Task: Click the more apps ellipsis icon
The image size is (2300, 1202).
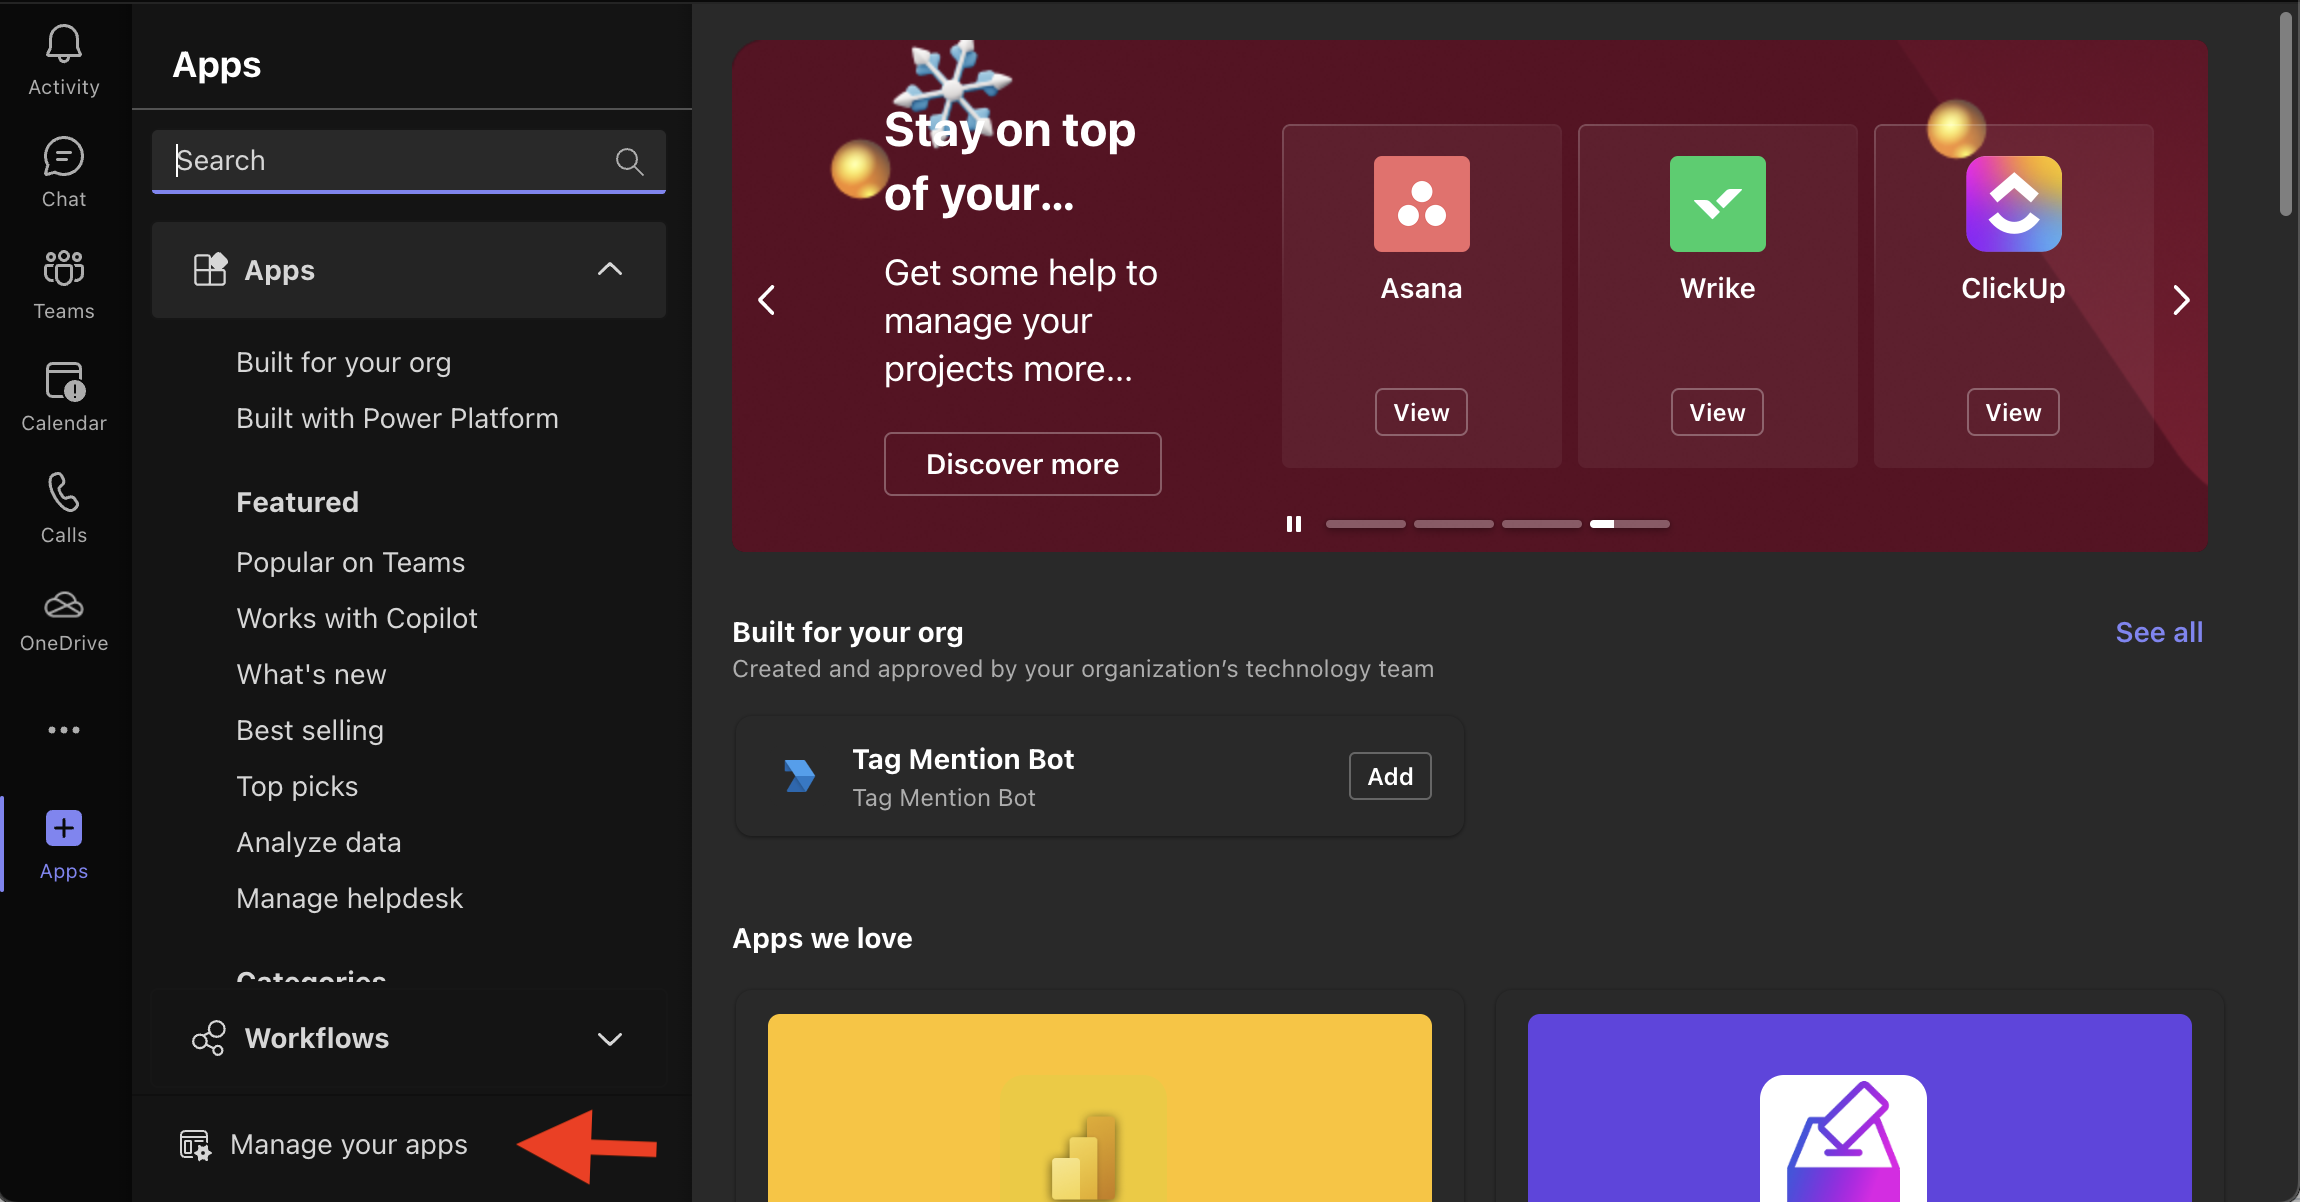Action: tap(64, 730)
